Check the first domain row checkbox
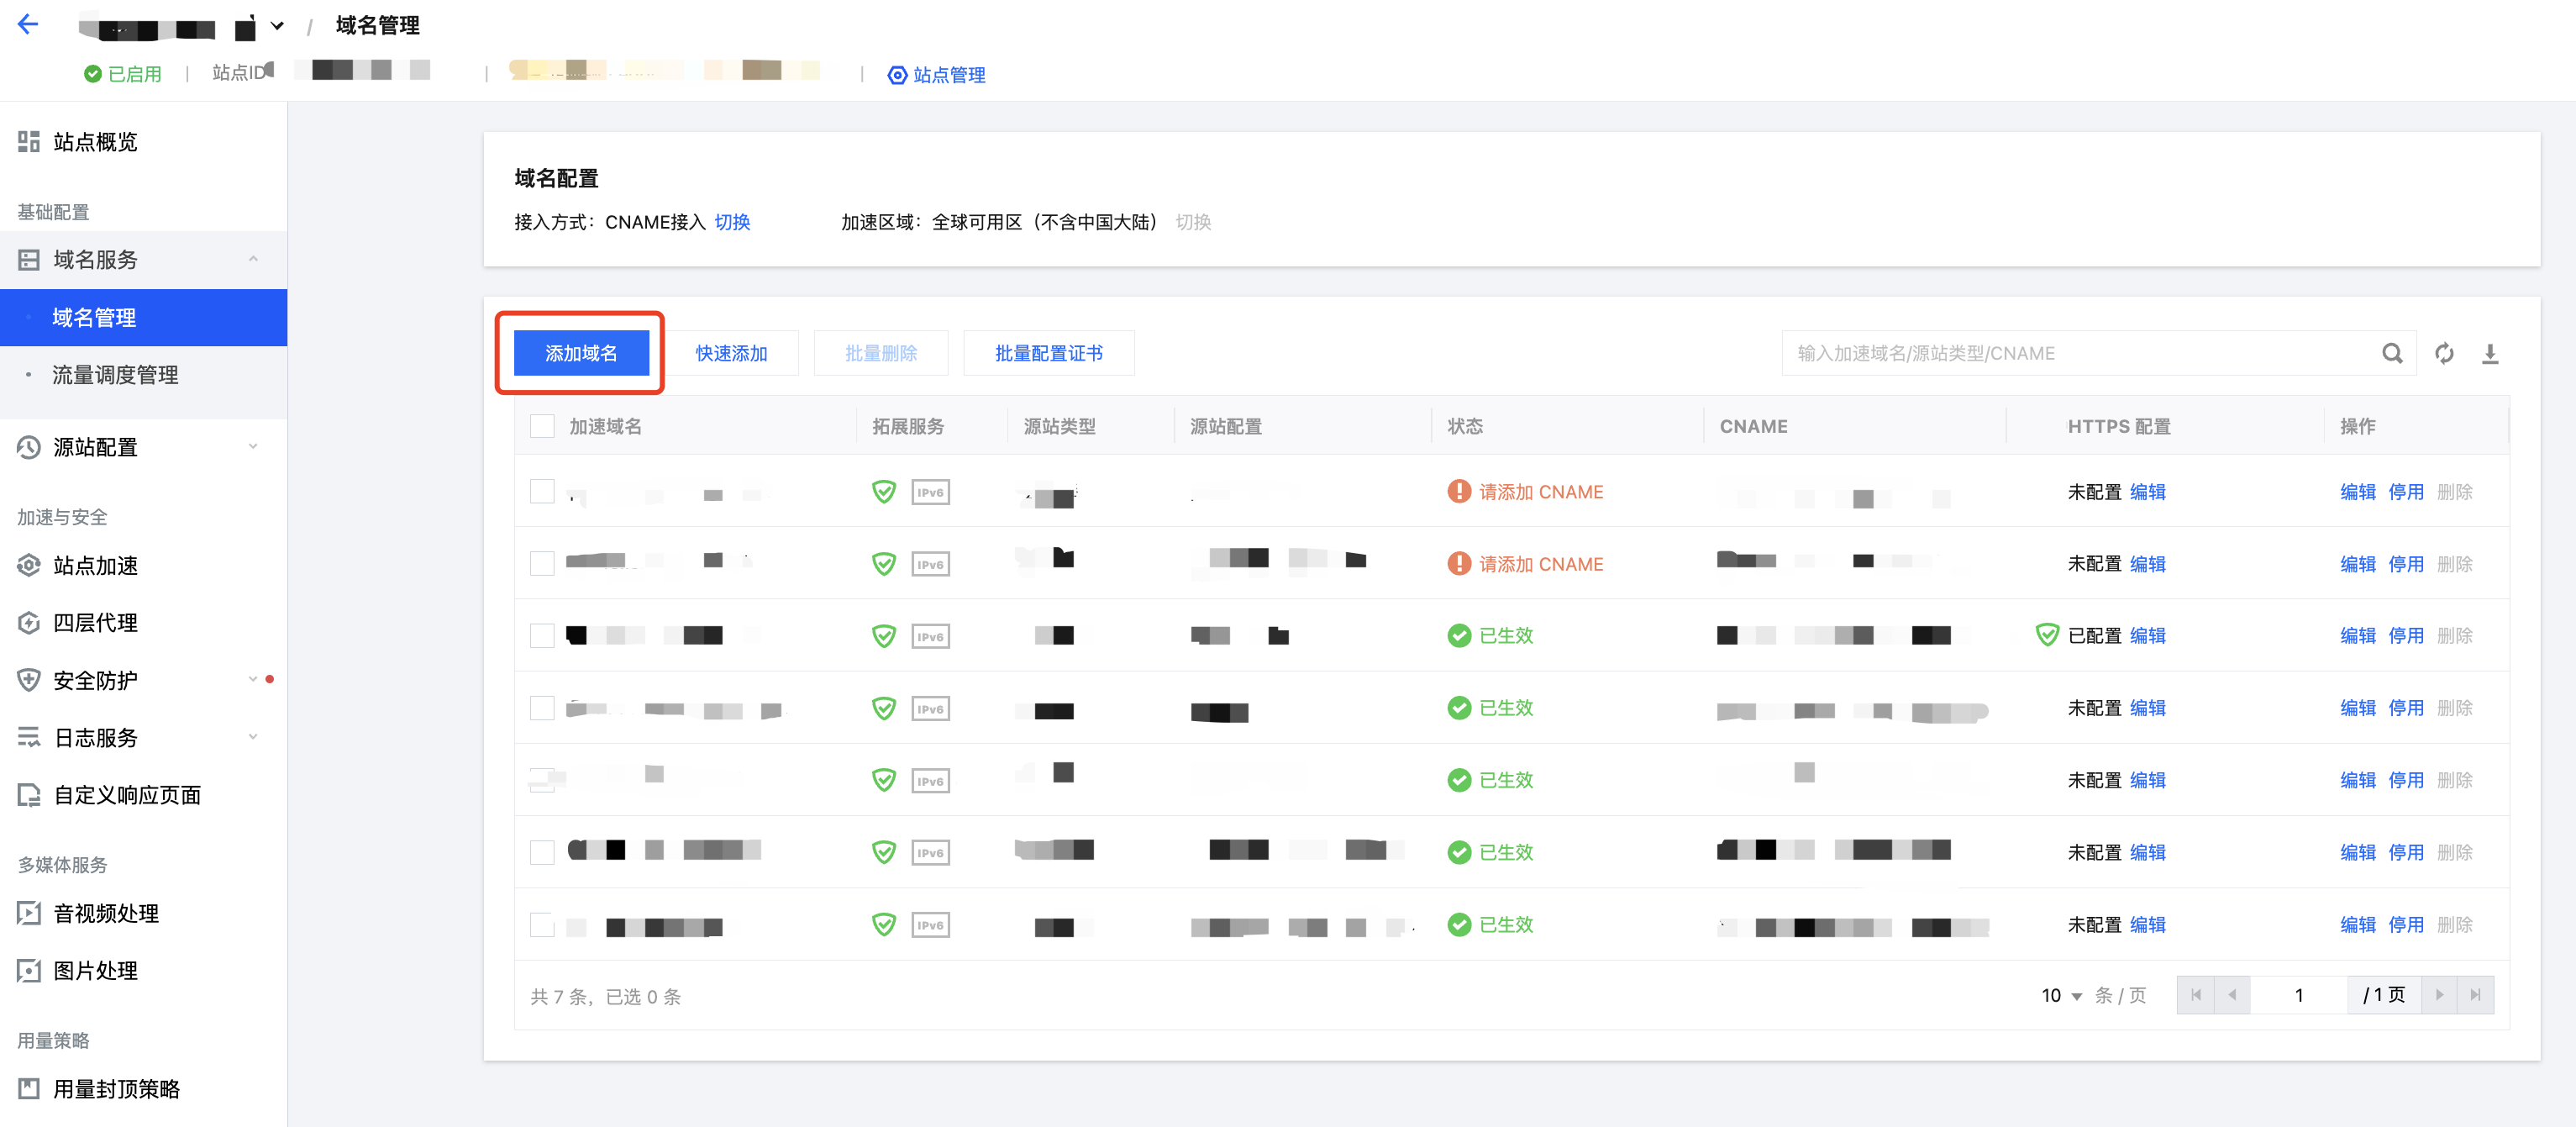 (542, 492)
